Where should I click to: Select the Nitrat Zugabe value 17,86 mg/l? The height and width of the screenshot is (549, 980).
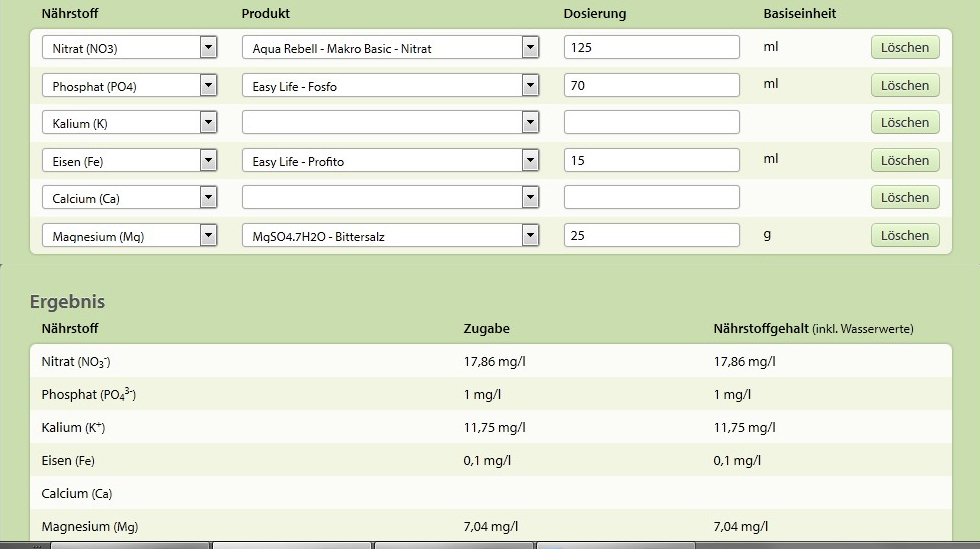tap(494, 362)
